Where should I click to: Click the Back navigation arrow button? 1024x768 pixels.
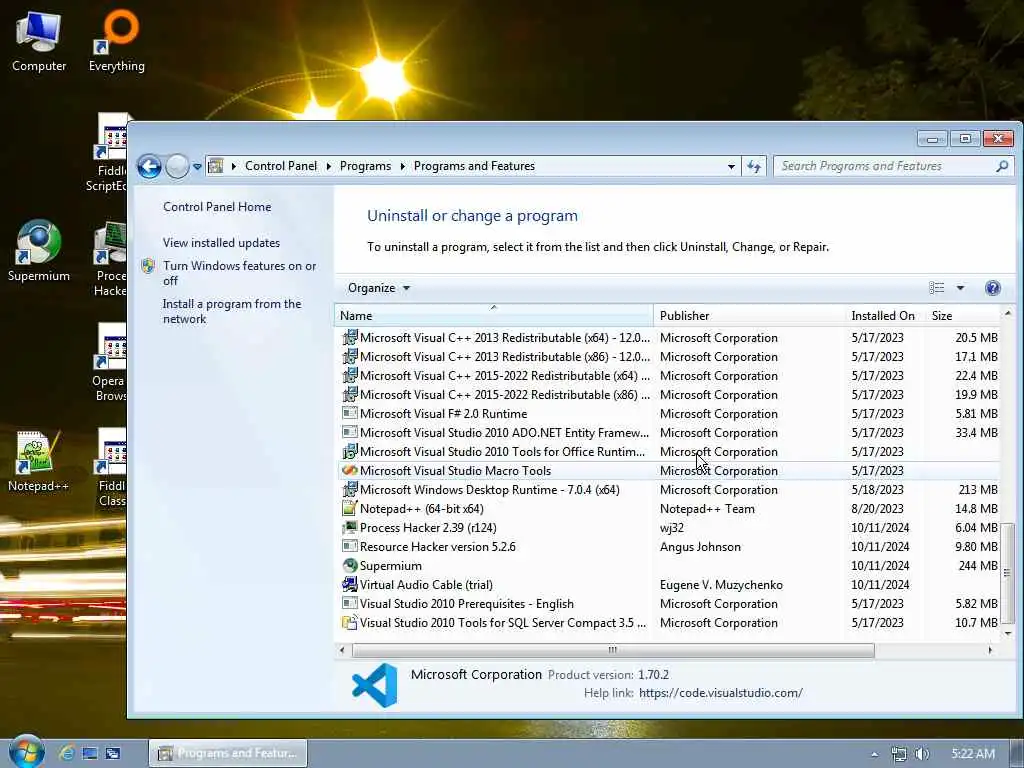click(x=149, y=167)
